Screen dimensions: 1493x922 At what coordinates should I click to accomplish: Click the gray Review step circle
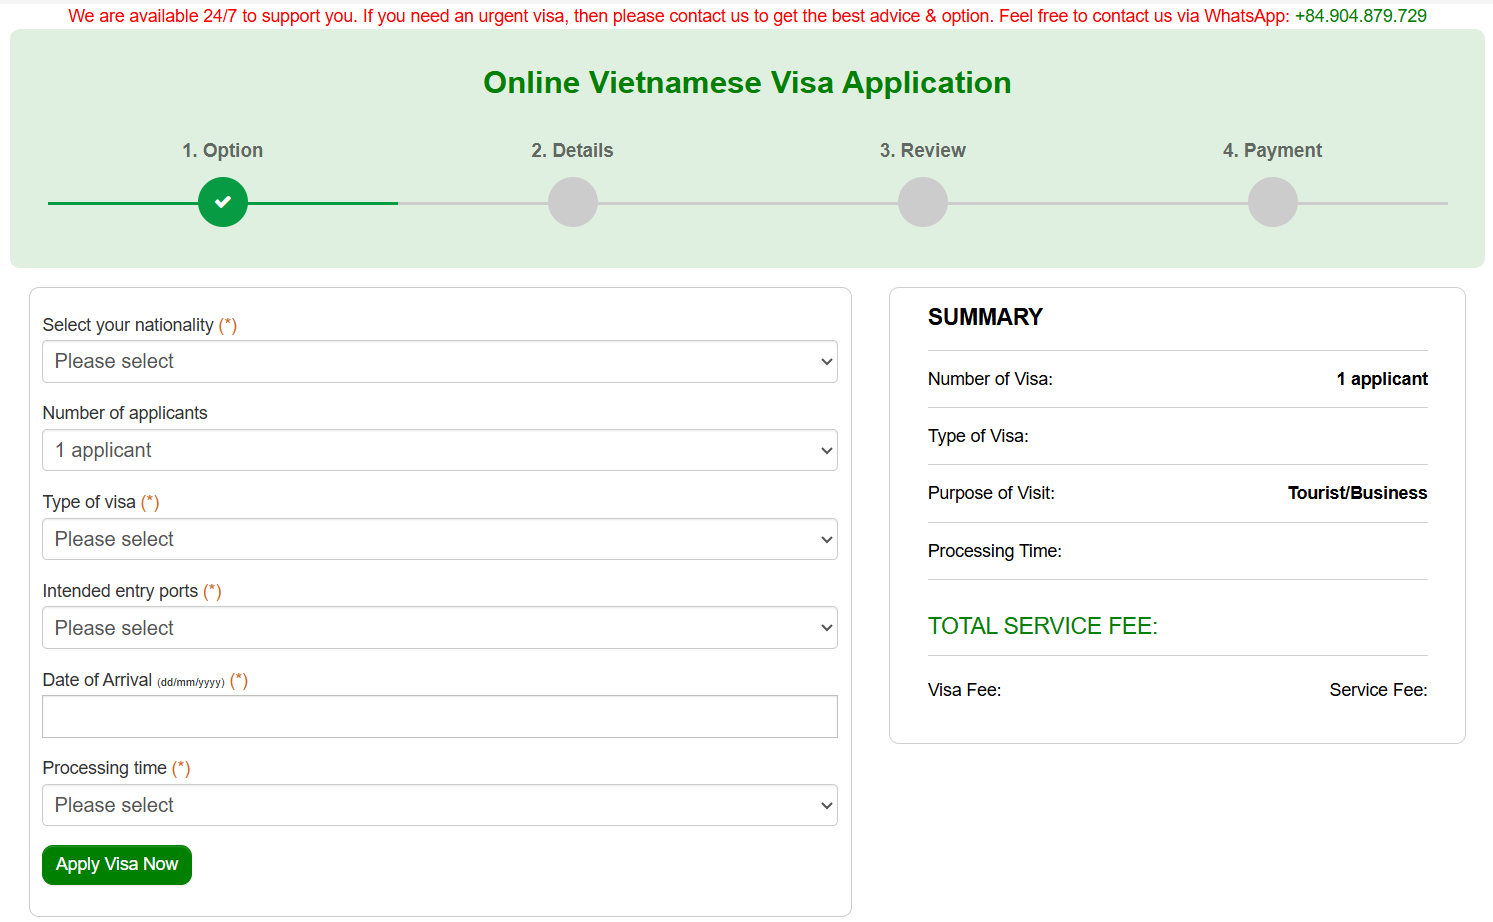[x=922, y=202]
